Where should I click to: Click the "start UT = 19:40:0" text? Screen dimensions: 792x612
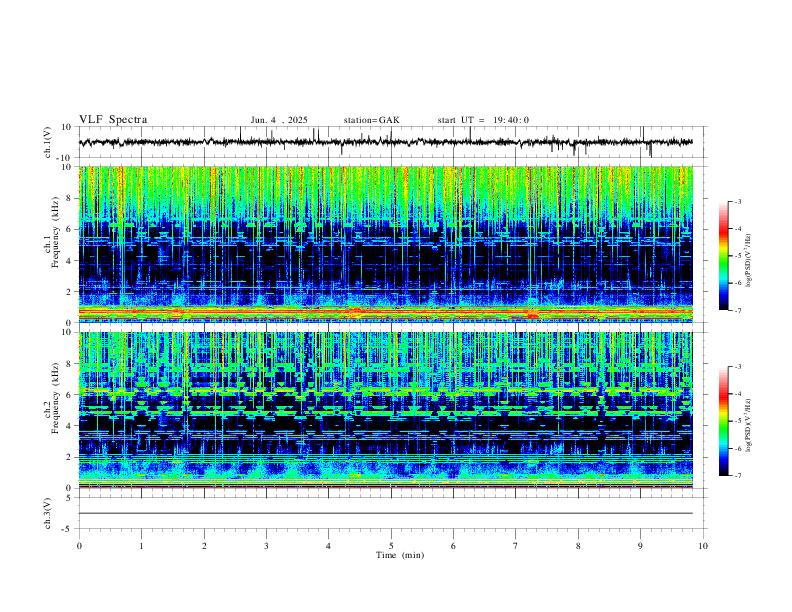[483, 120]
